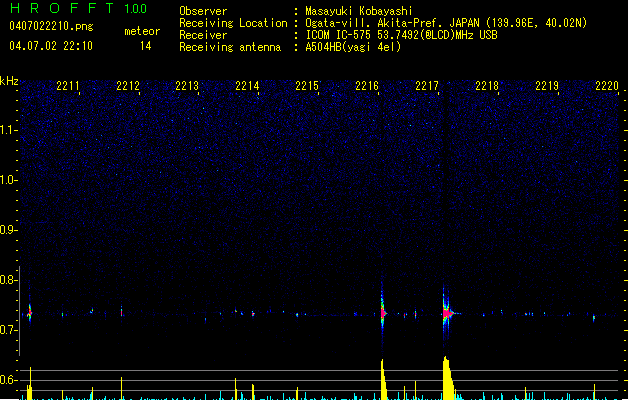Click observer name Masayuki Kobayashi

(x=359, y=11)
